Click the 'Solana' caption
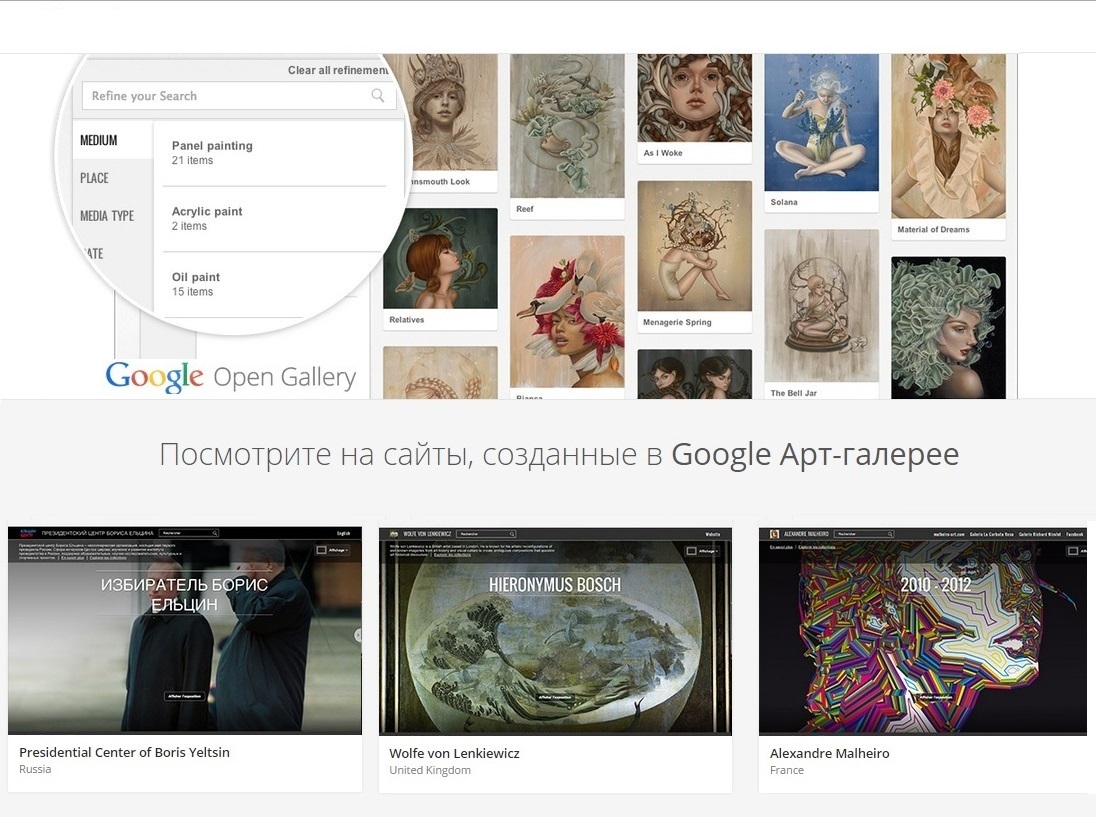 [x=784, y=202]
